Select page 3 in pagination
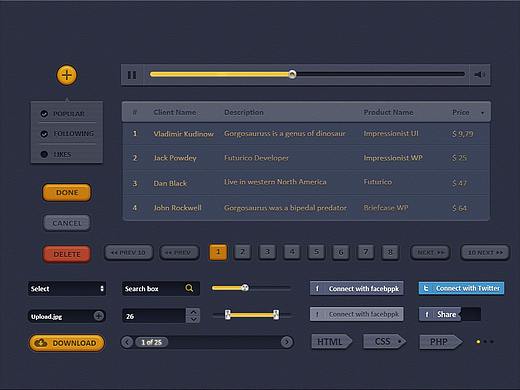 [x=267, y=252]
